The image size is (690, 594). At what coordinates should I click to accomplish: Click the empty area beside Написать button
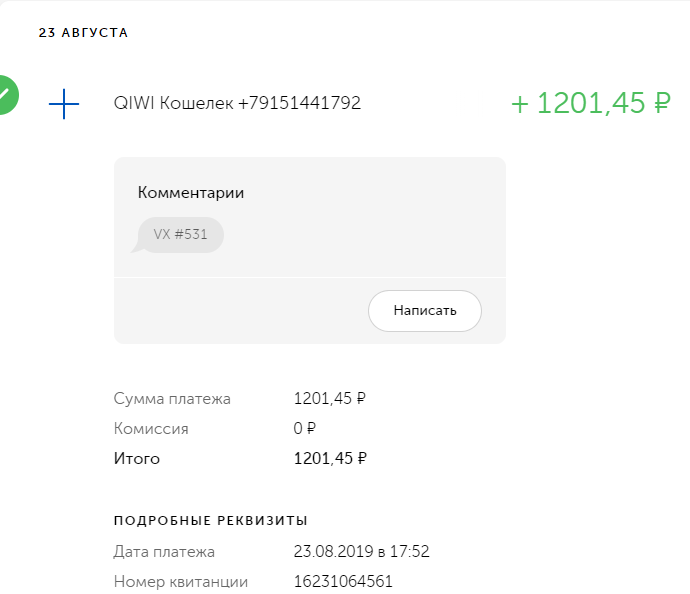tap(240, 310)
